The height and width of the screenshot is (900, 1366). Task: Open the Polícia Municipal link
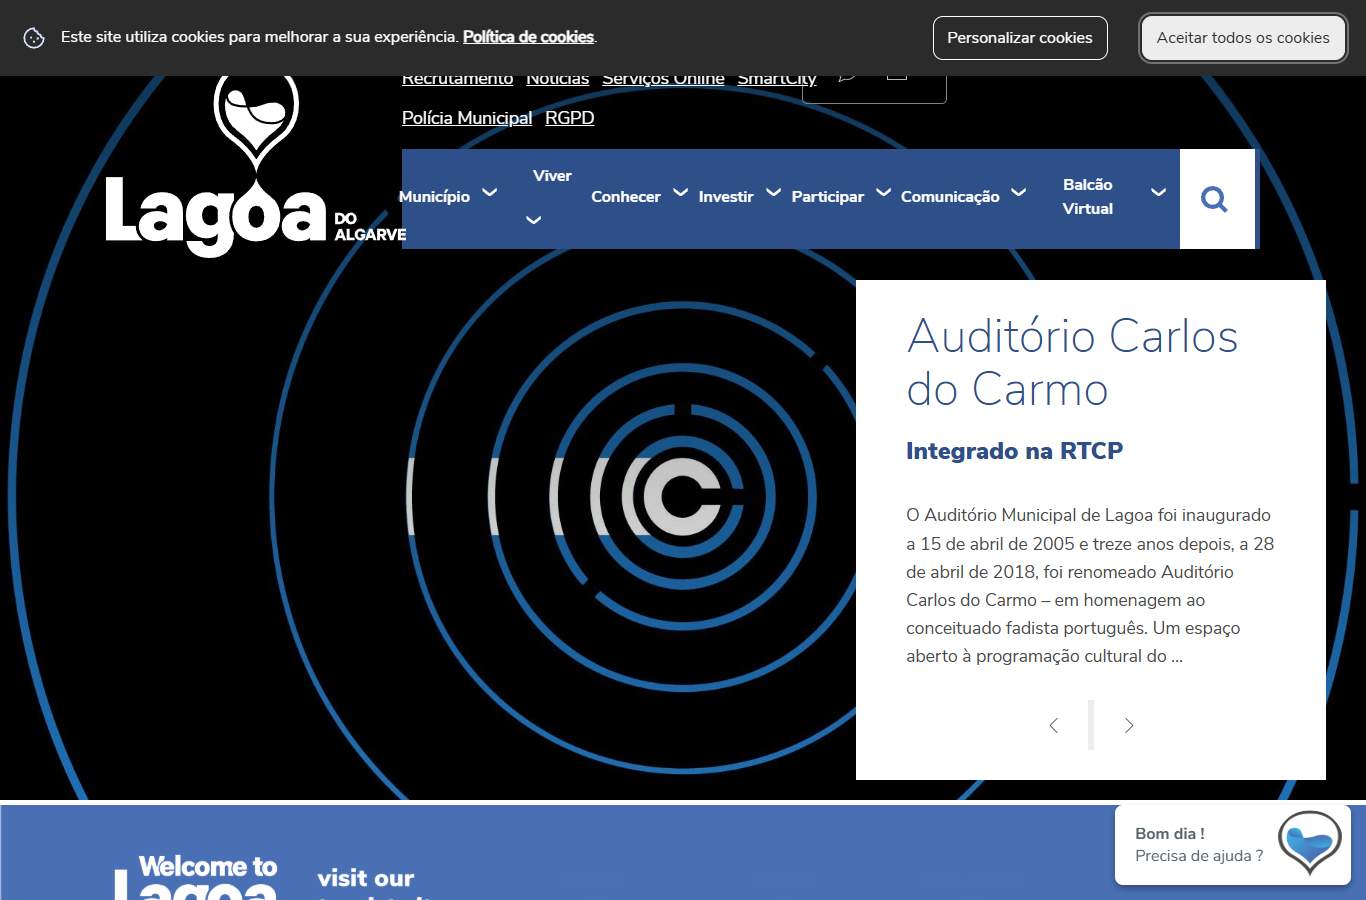[x=467, y=118]
